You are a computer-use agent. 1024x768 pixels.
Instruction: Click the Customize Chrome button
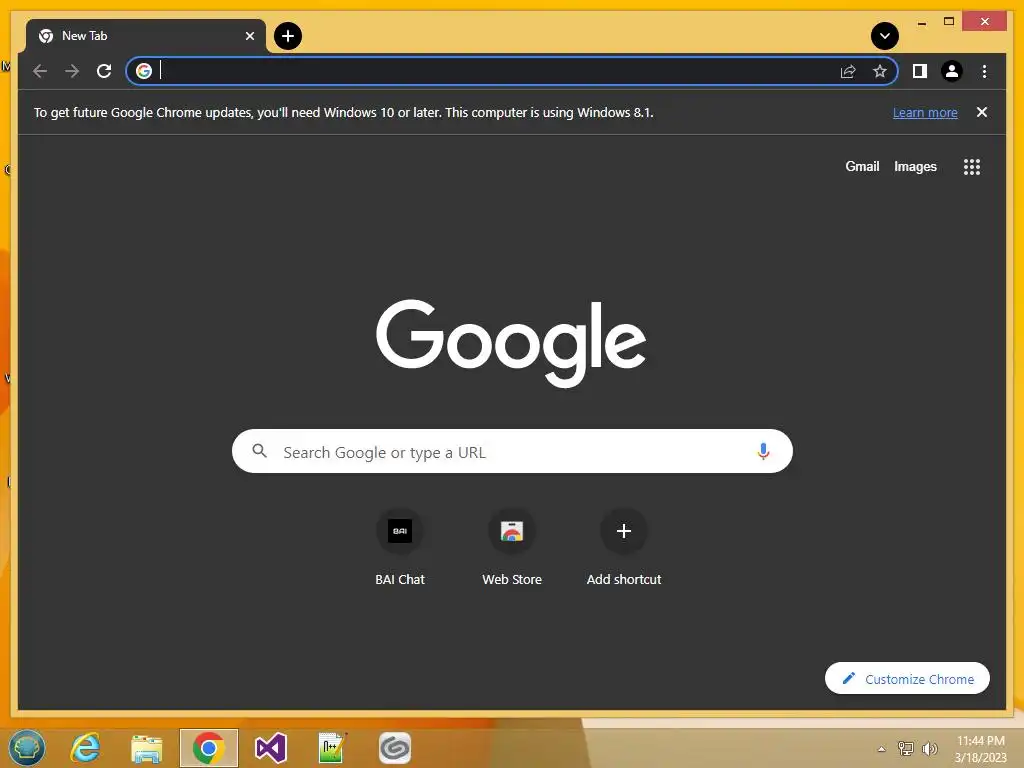point(907,679)
